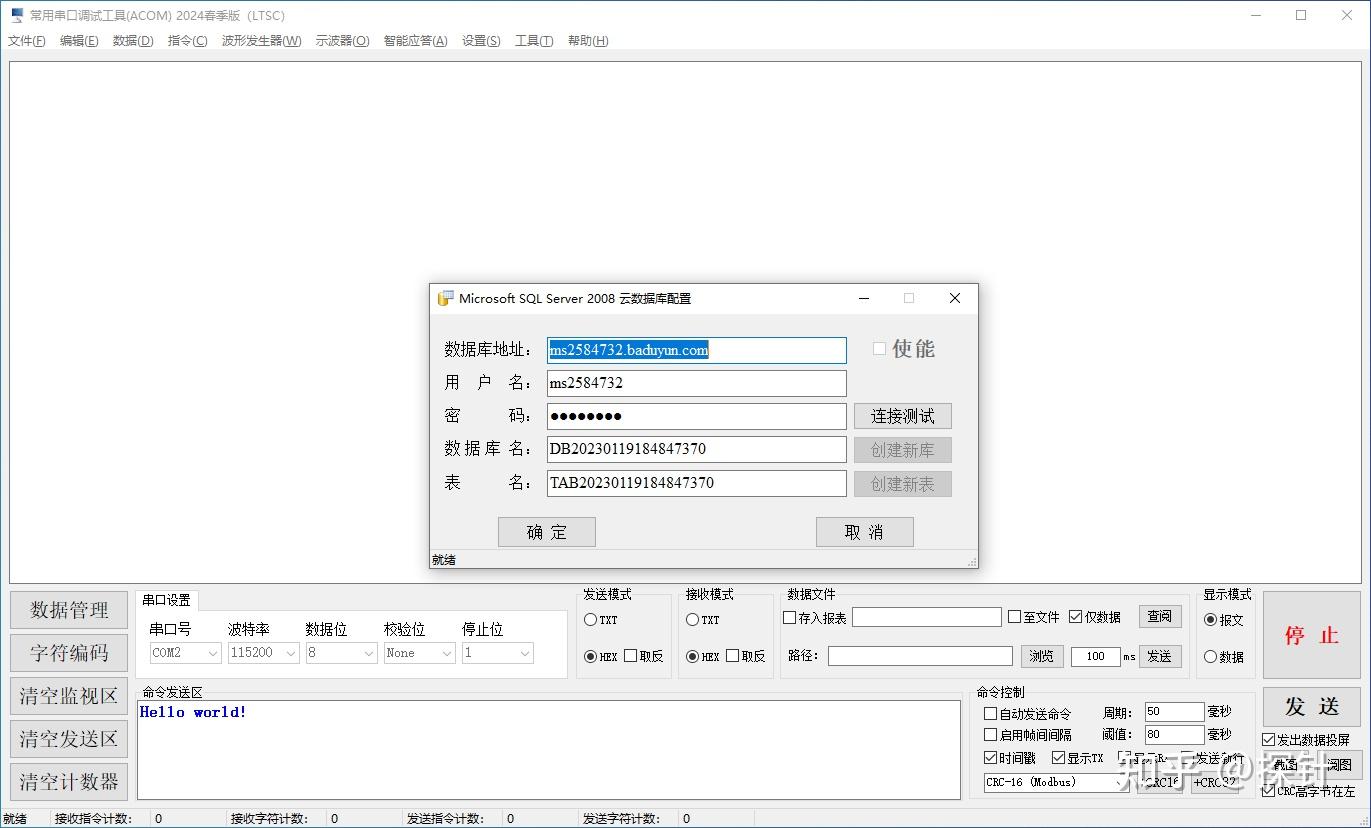Focus the 阈值 field showing 80
Screen dimensions: 1371x828
1175,735
